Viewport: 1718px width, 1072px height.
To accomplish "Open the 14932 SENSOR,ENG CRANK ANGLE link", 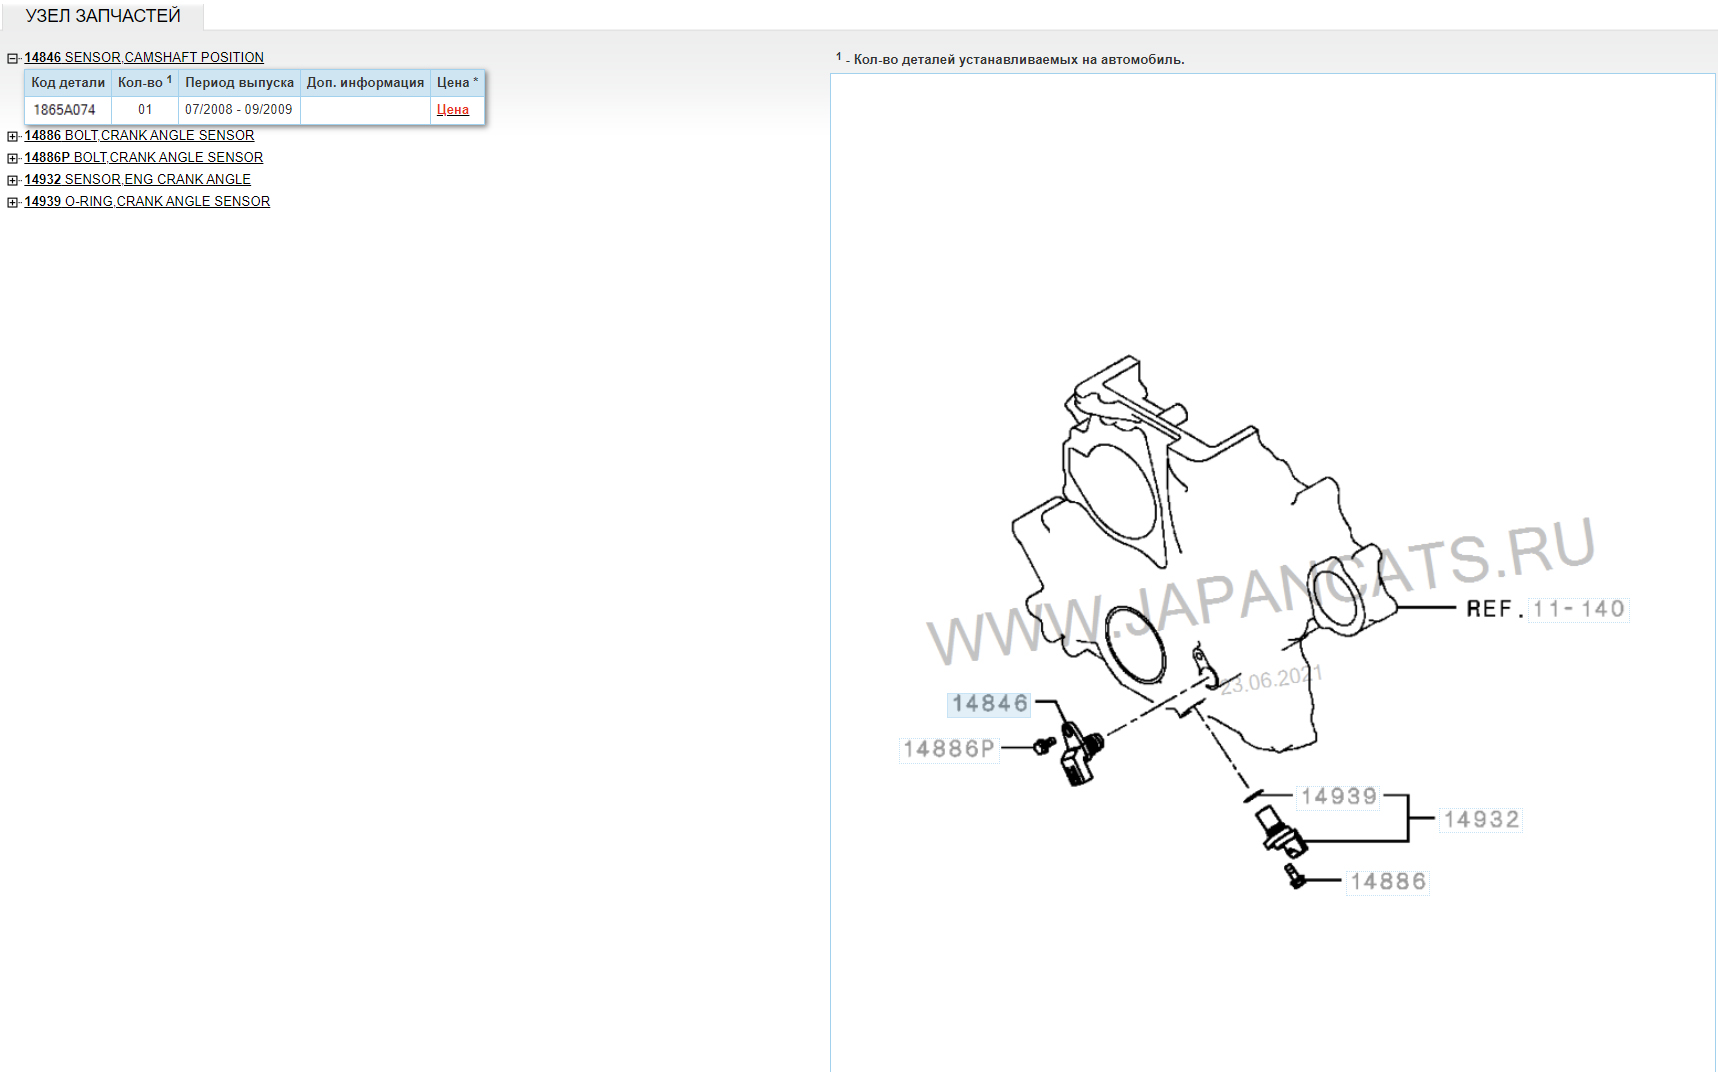I will click(x=138, y=179).
